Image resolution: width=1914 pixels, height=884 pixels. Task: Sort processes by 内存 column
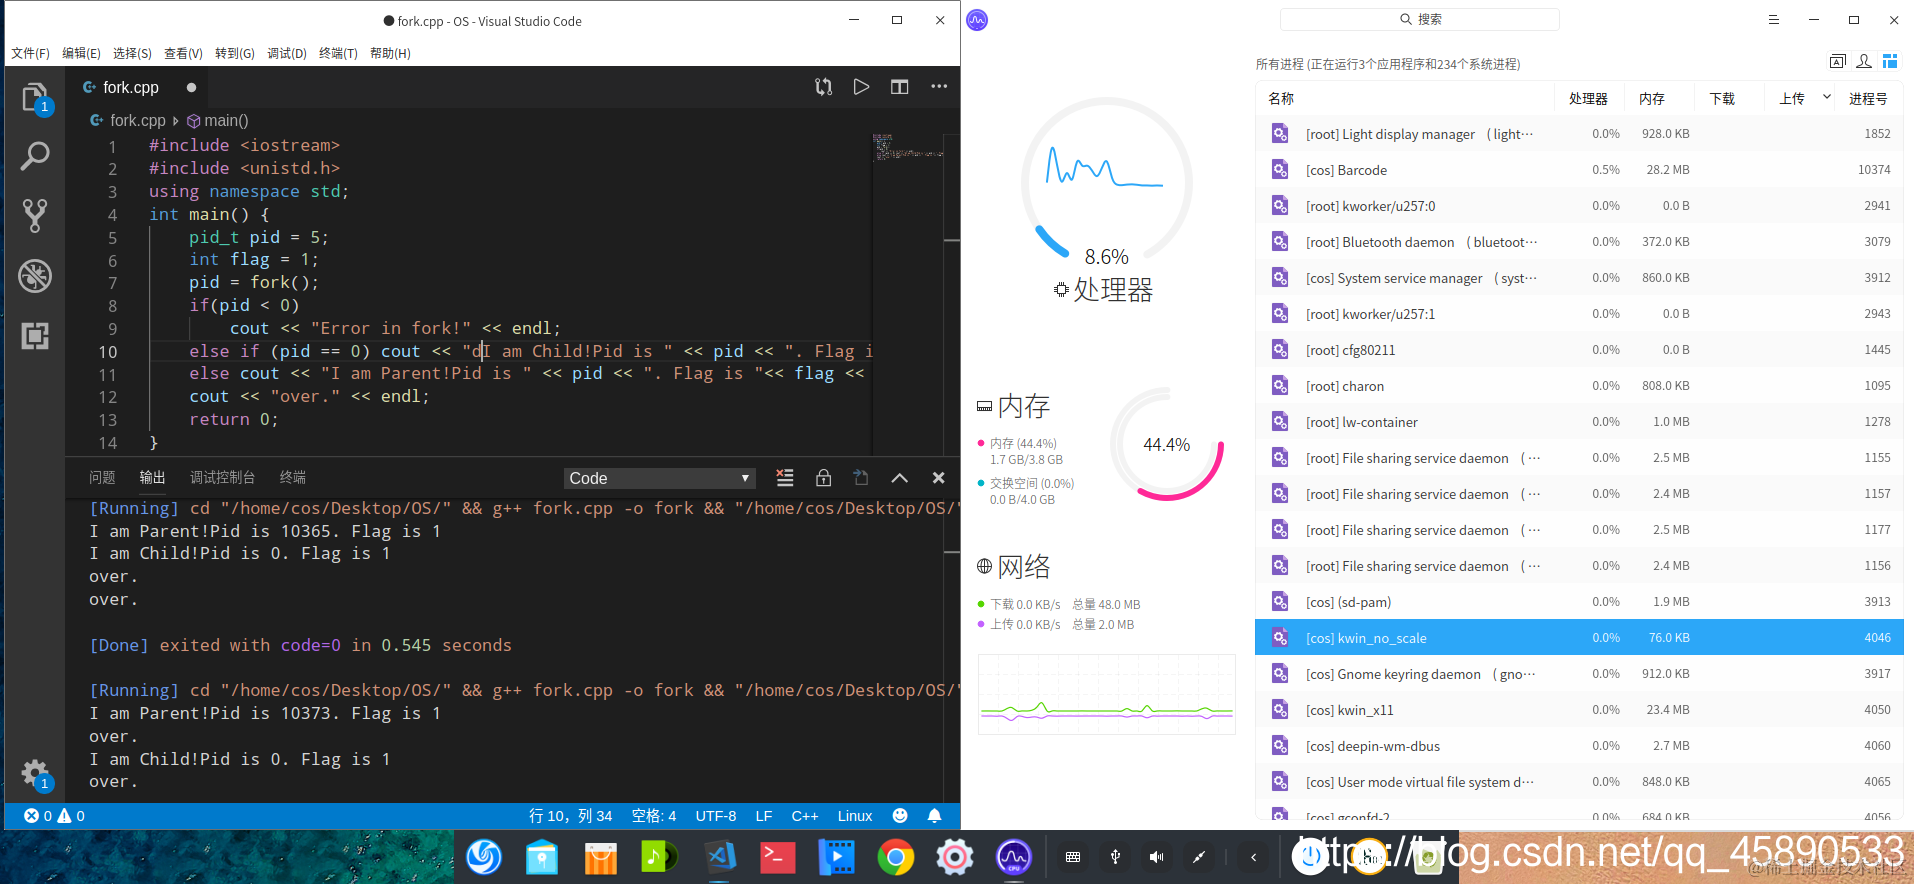coord(1659,98)
